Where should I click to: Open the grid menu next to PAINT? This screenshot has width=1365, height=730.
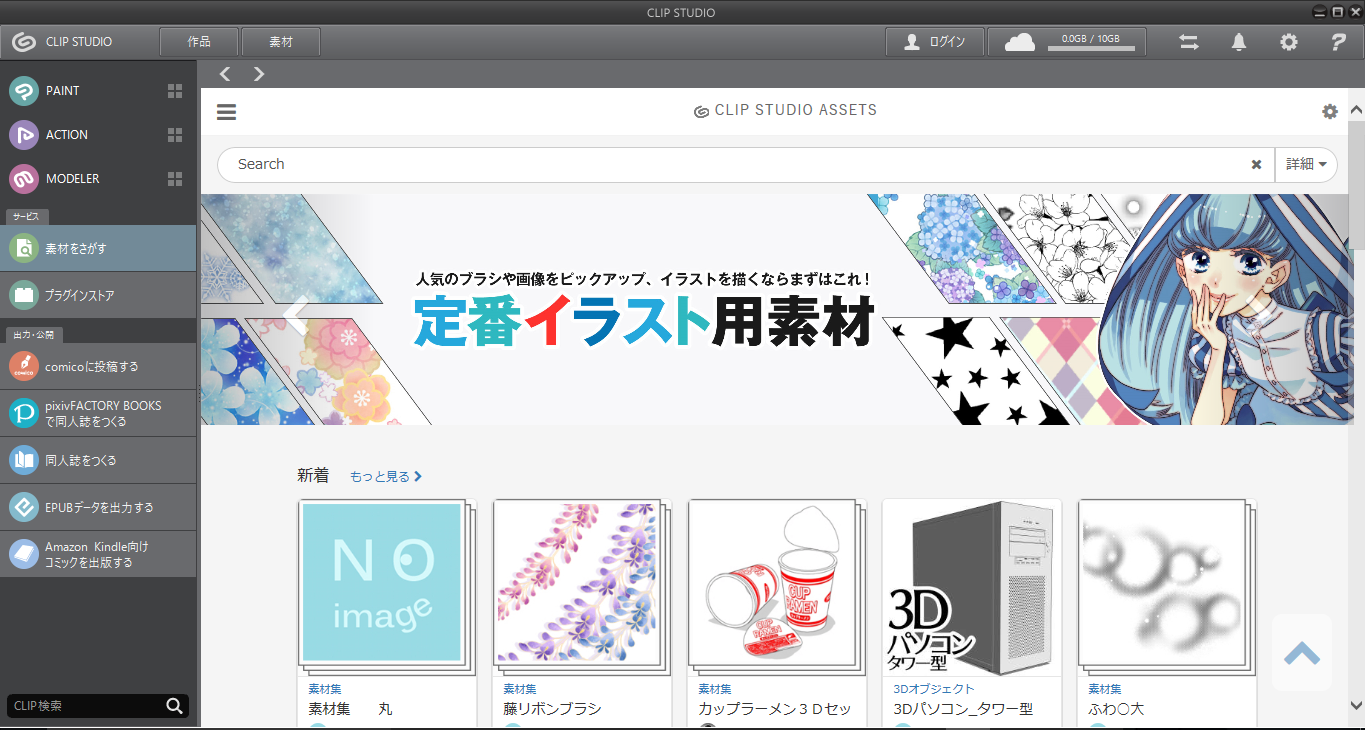pyautogui.click(x=175, y=91)
